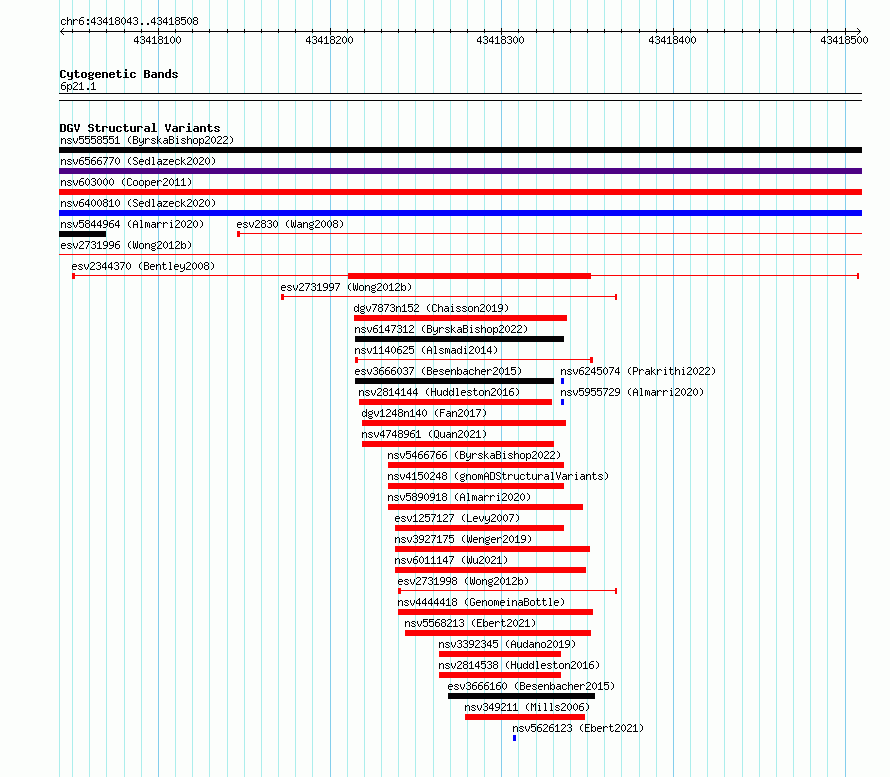Click the chr6:43418043..43418508 range text

click(129, 21)
